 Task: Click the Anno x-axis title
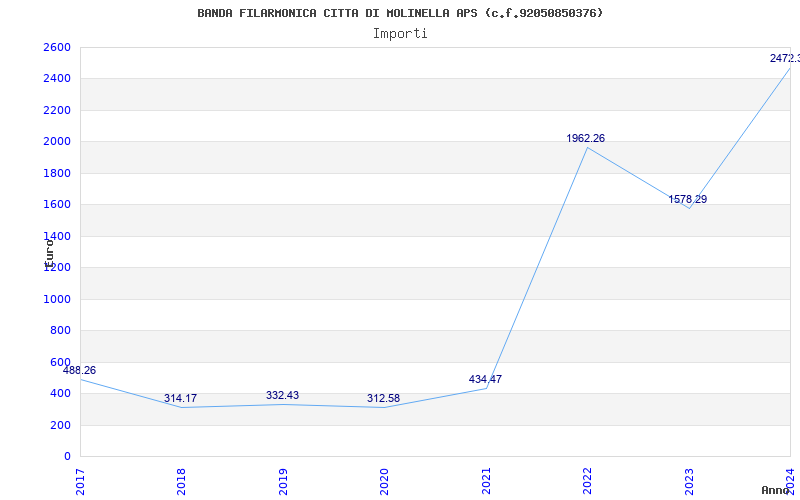(x=776, y=490)
